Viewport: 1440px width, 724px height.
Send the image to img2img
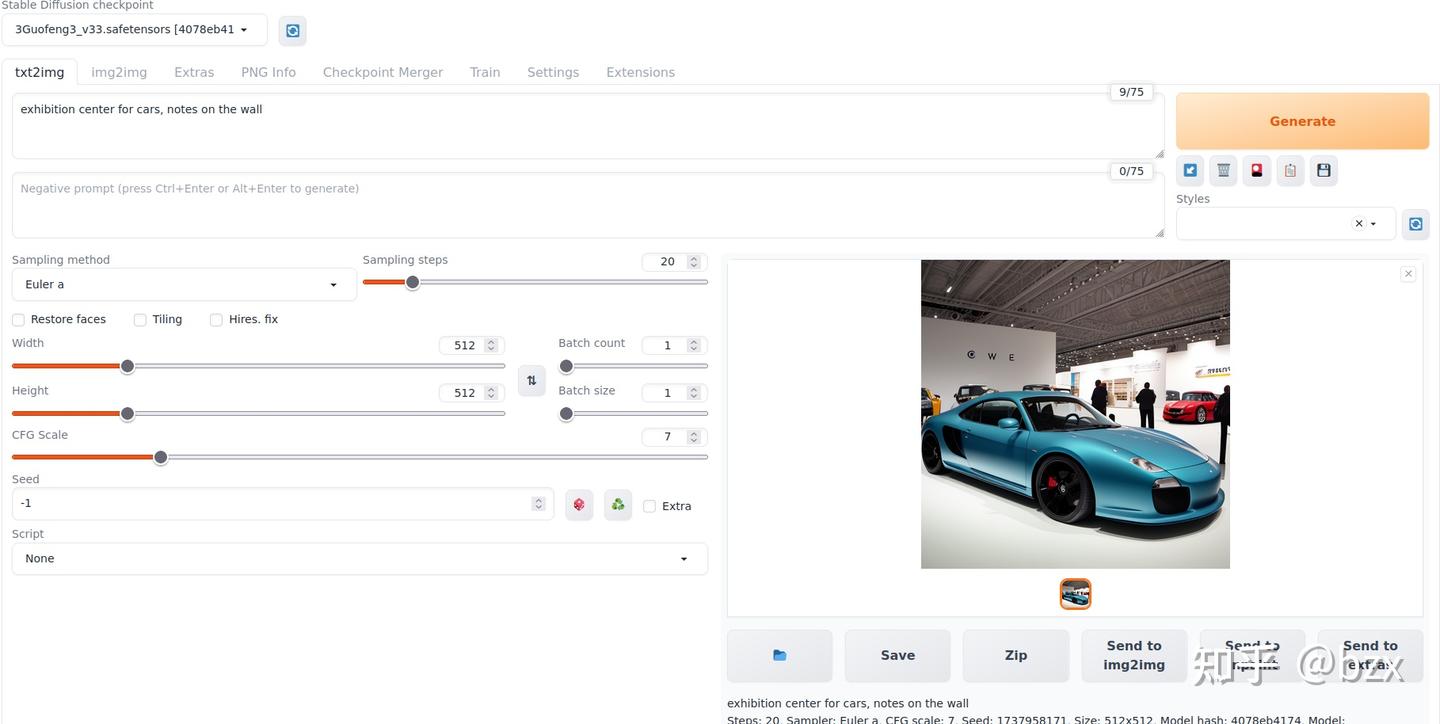[x=1134, y=655]
